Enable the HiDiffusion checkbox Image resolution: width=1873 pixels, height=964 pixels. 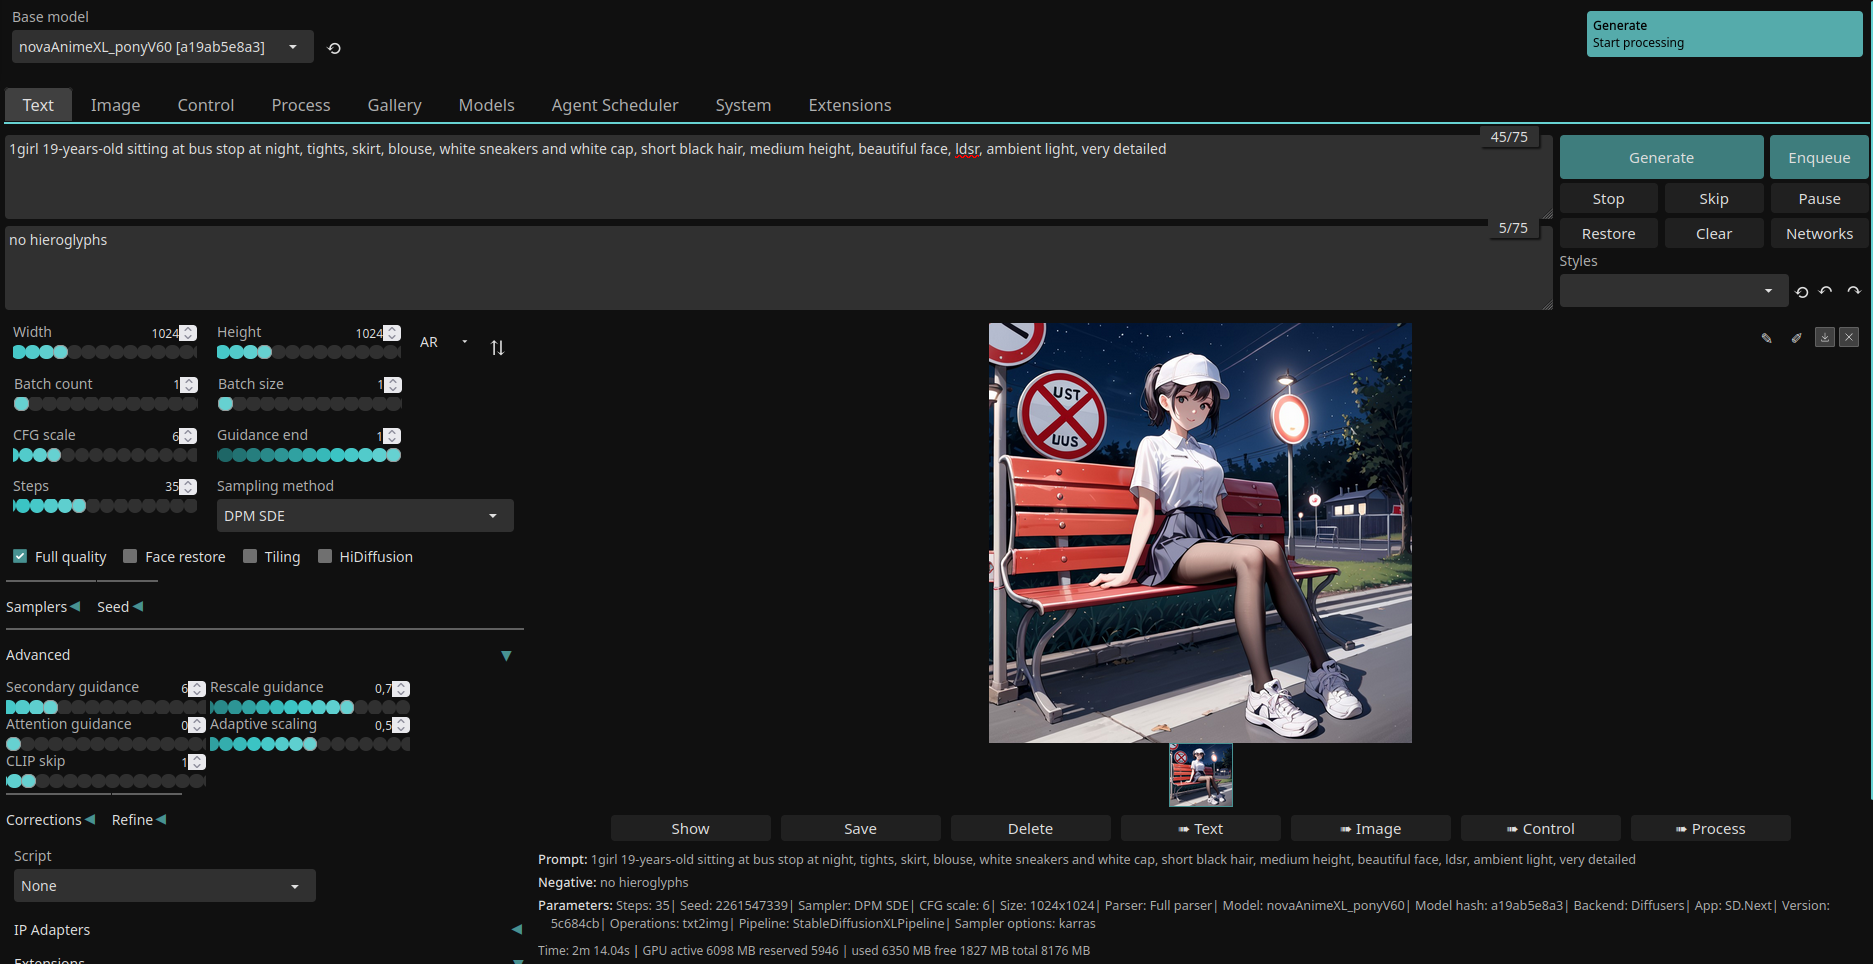coord(325,556)
